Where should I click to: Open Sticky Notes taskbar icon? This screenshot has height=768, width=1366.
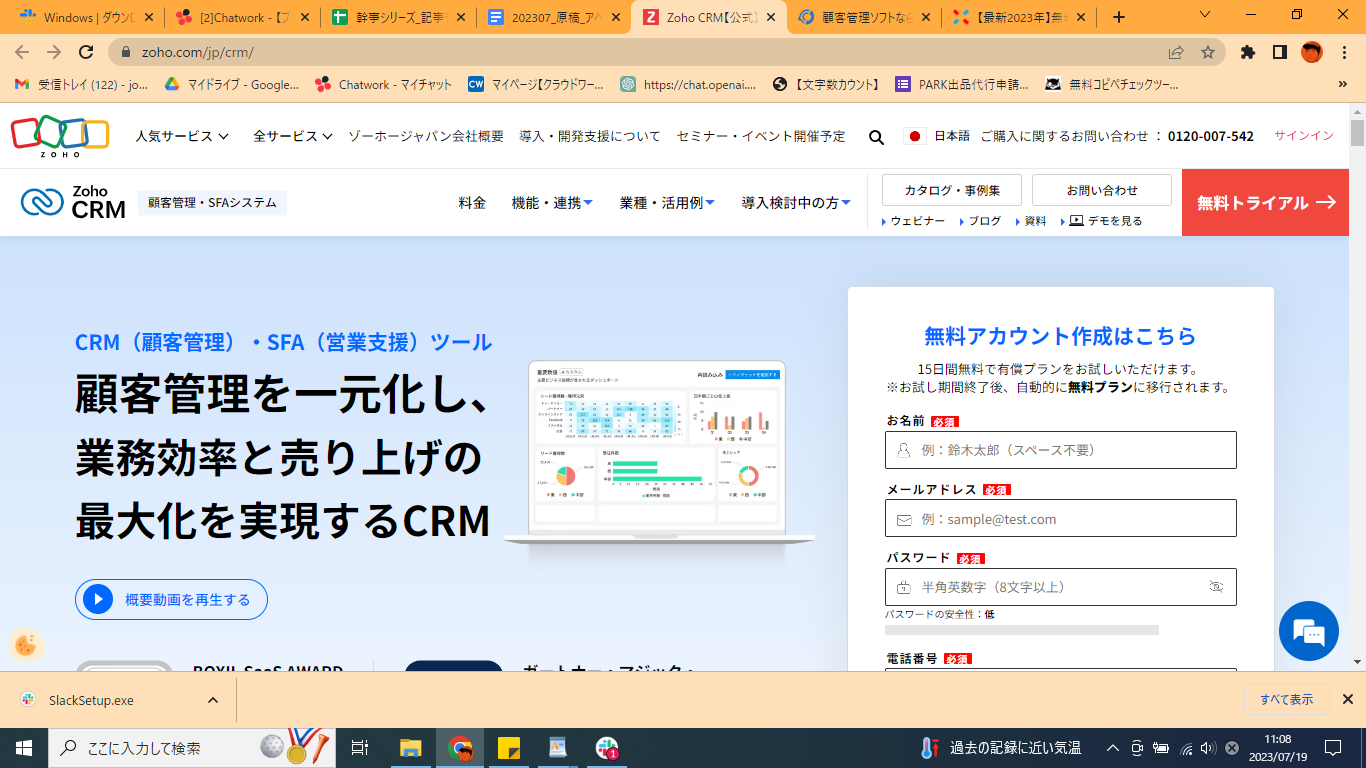tap(508, 747)
